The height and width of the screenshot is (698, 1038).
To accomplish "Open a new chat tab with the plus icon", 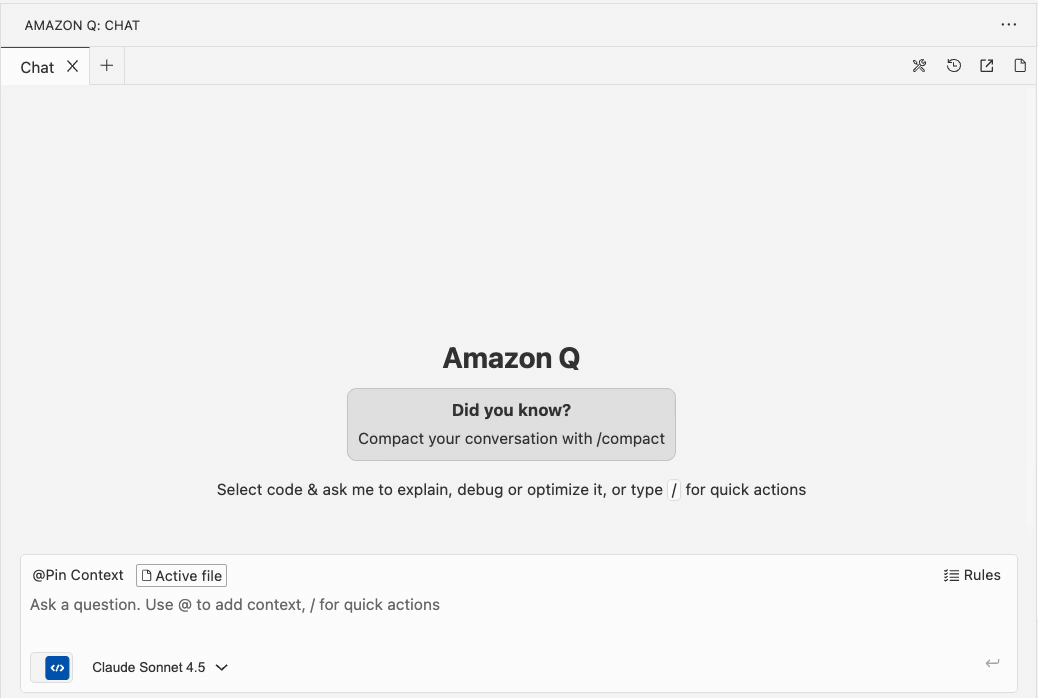I will 106,65.
